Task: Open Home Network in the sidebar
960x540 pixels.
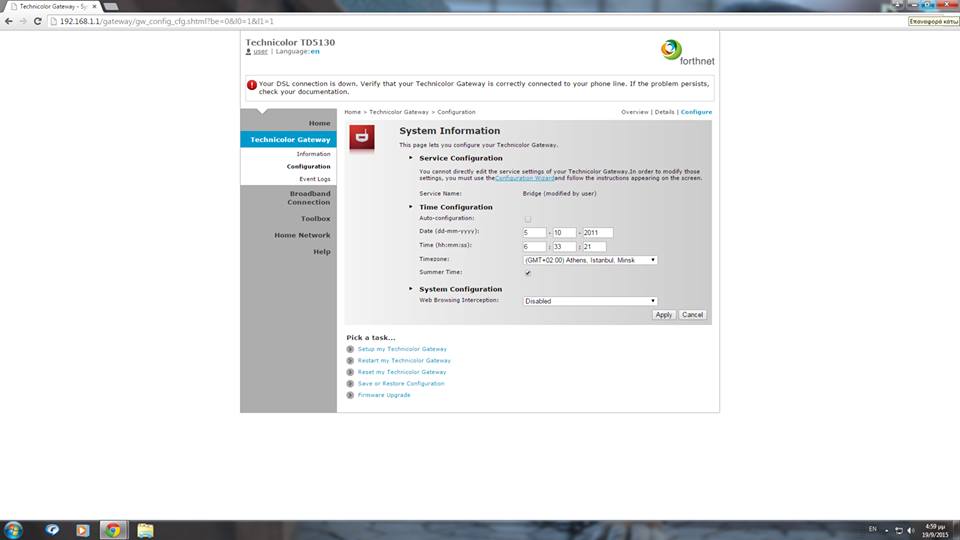Action: pyautogui.click(x=302, y=235)
